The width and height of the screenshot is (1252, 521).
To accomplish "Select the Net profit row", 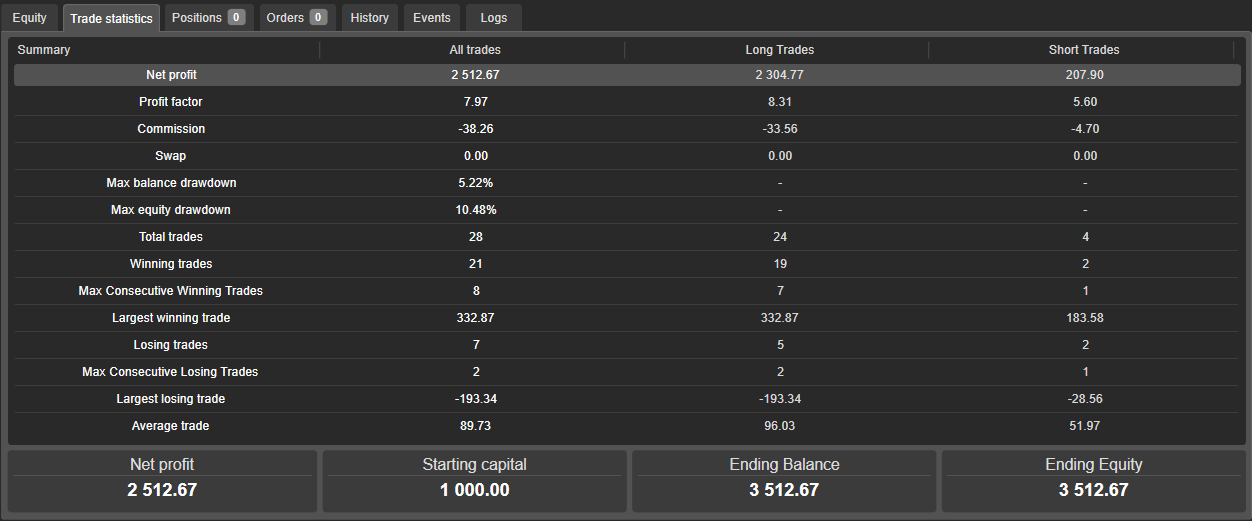I will (170, 75).
